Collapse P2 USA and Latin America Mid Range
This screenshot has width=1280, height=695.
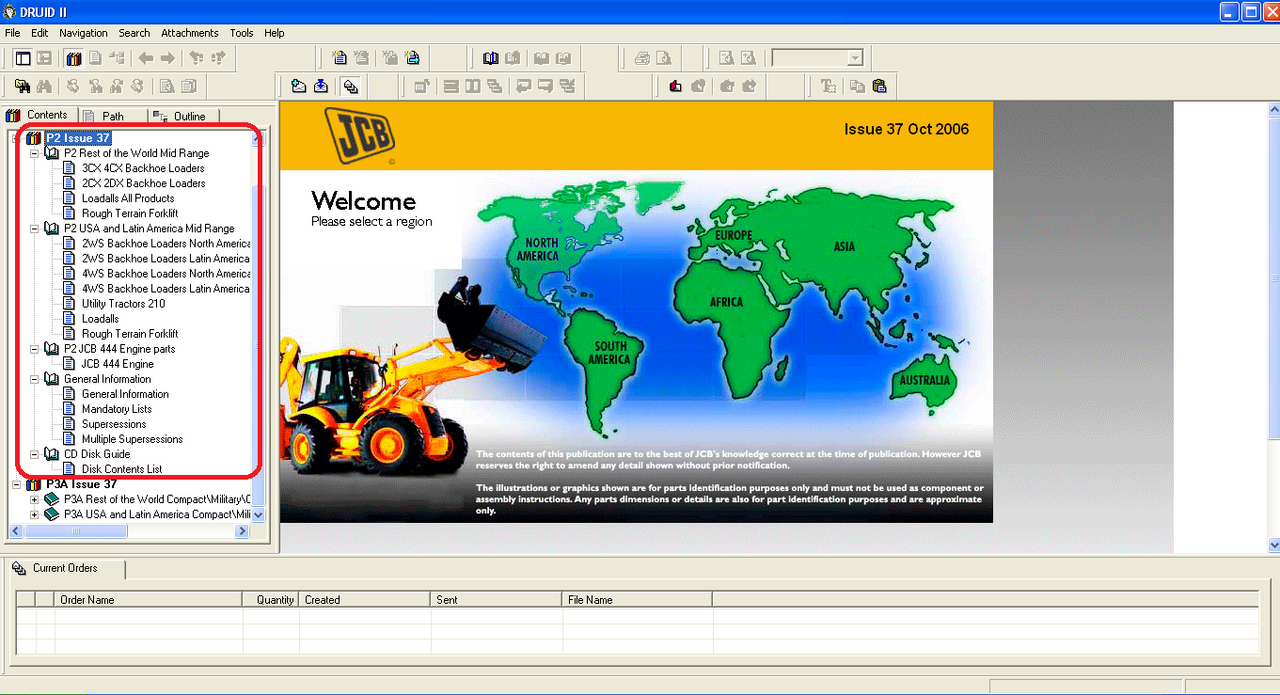[x=35, y=228]
